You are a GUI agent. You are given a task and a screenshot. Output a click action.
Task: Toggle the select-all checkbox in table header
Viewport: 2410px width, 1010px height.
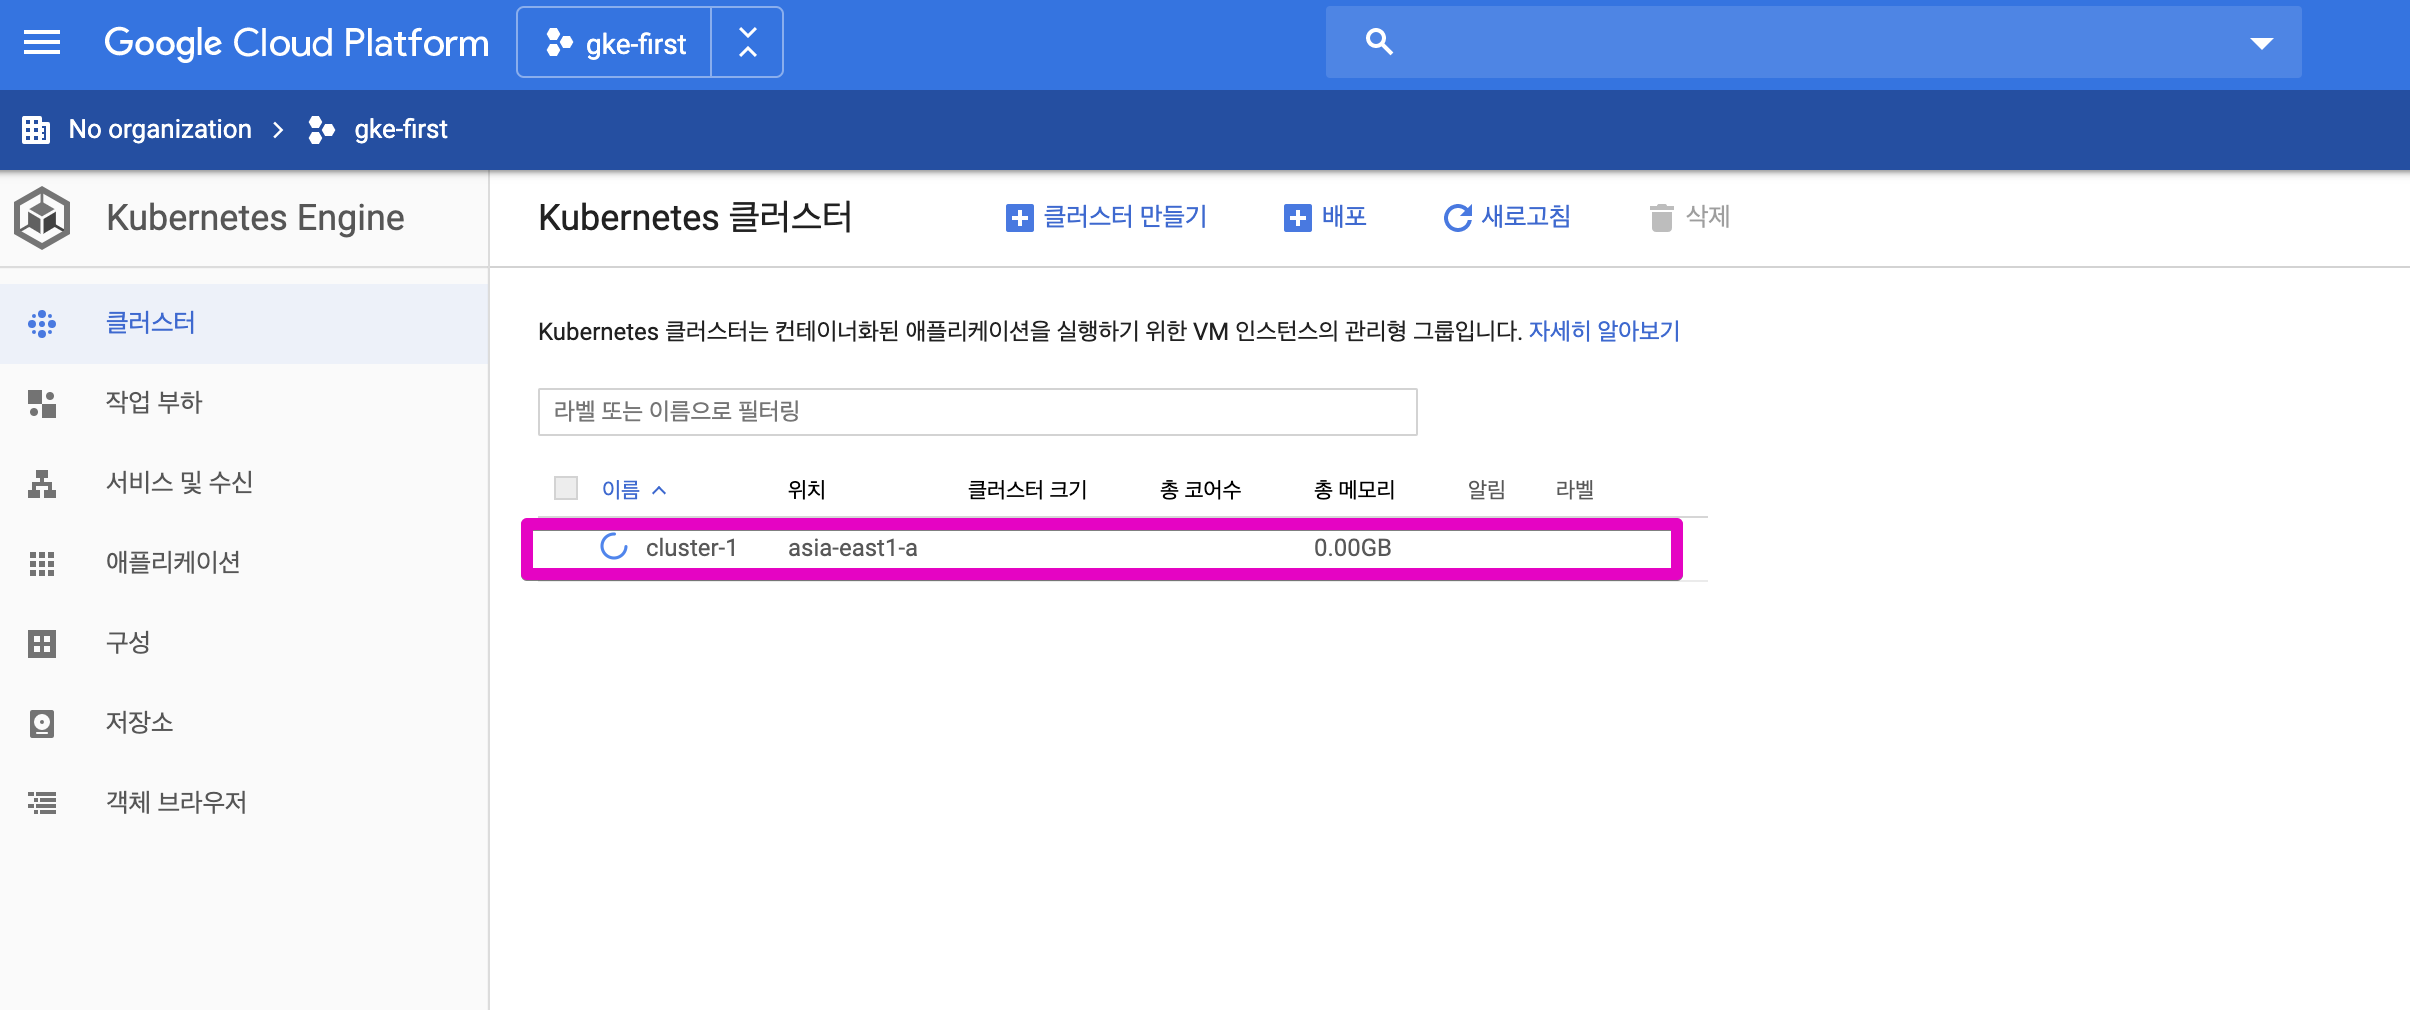pyautogui.click(x=566, y=488)
